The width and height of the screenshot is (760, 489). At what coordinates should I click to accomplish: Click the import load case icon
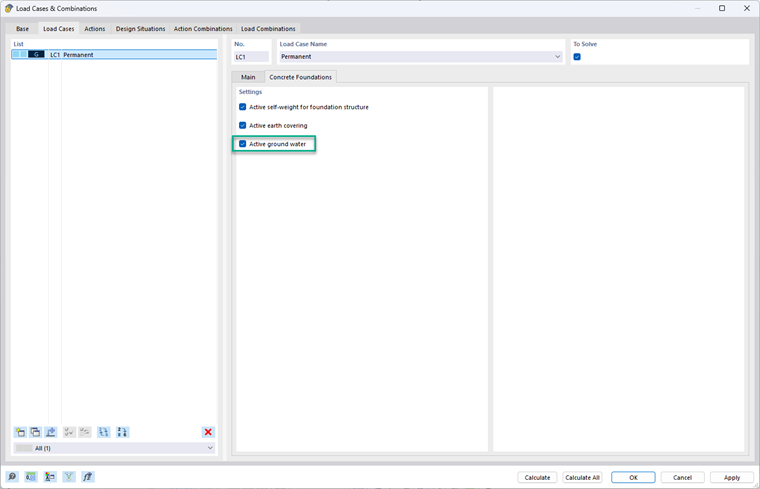pyautogui.click(x=51, y=432)
